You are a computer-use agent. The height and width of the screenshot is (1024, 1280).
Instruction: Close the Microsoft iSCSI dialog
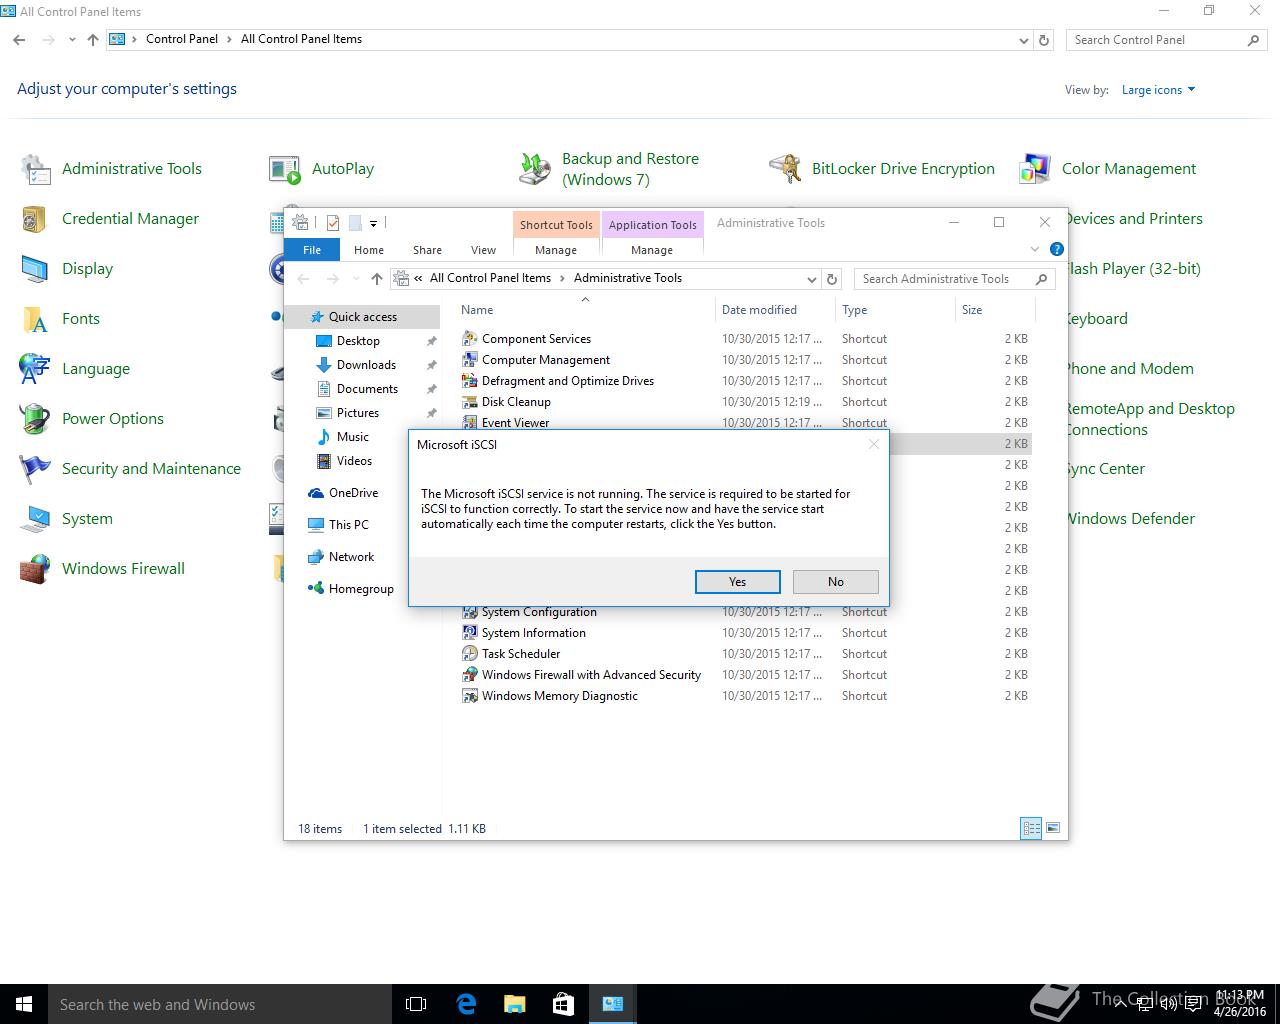[873, 444]
